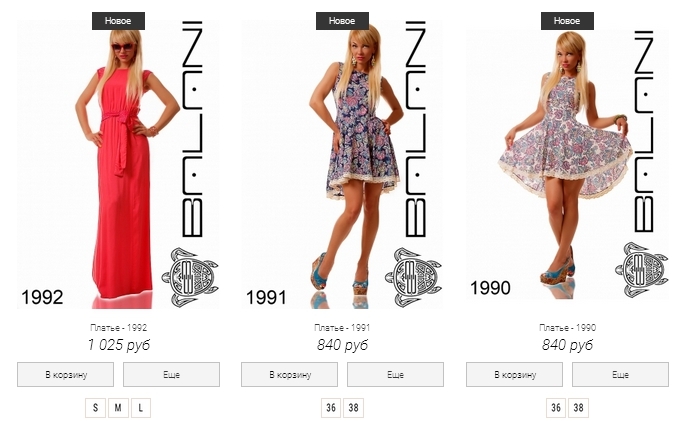693x421 pixels.
Task: Choose size 36 for dress 1990
Action: (556, 408)
